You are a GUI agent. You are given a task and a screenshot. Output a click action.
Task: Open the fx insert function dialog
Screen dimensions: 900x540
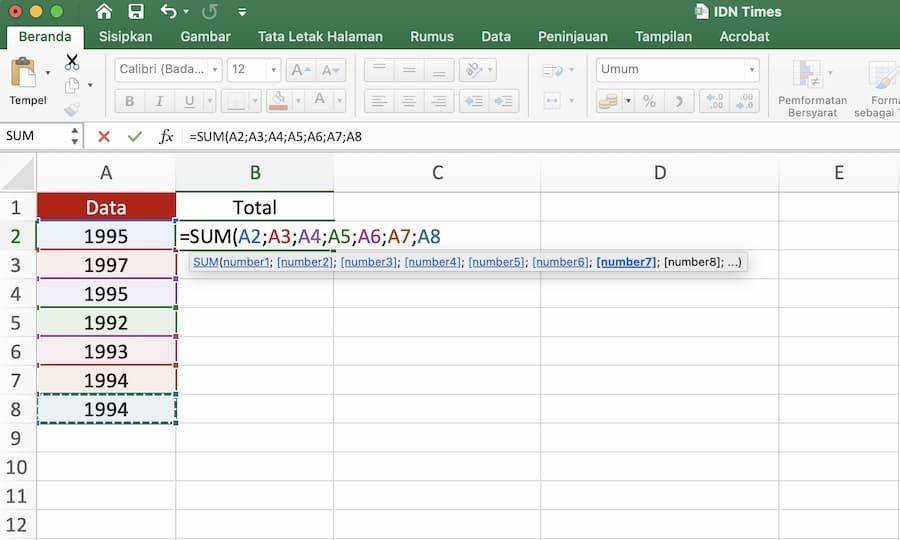pos(166,137)
